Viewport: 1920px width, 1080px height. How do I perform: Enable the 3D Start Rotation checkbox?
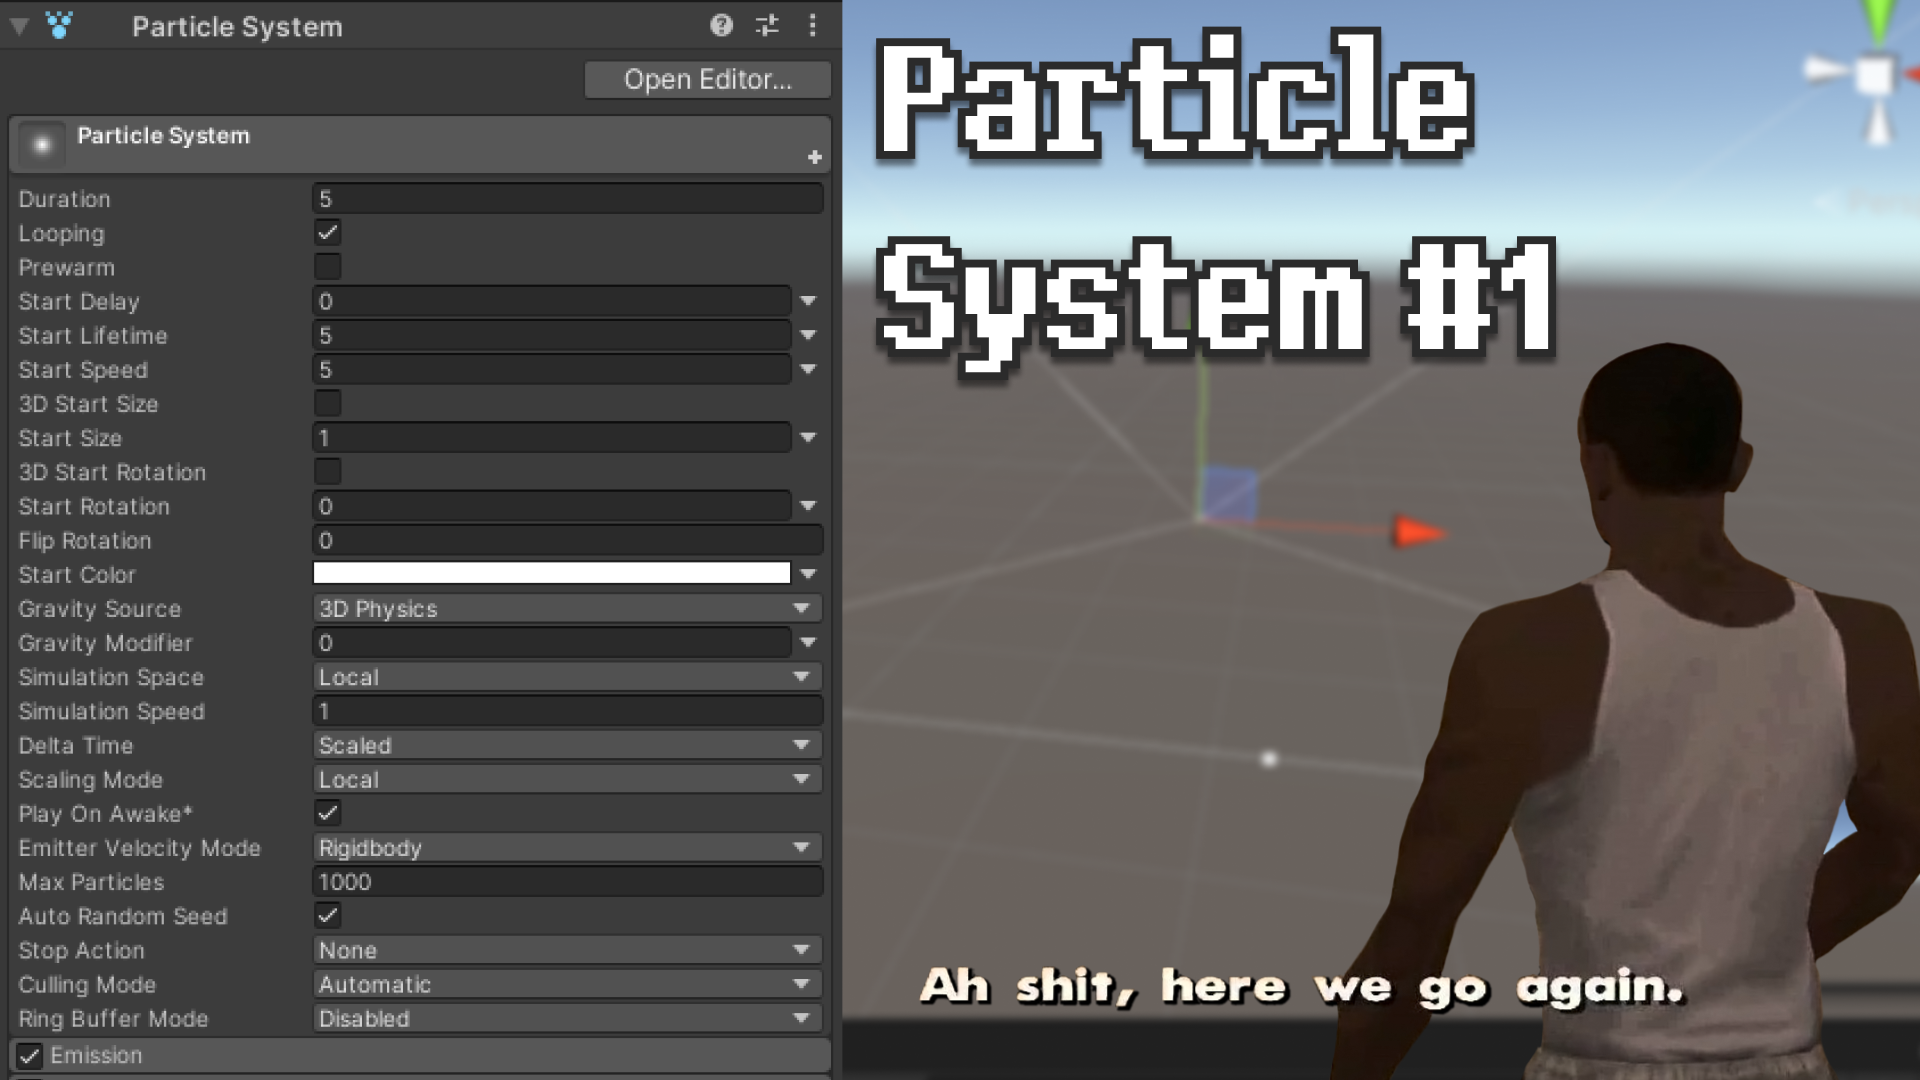tap(327, 472)
